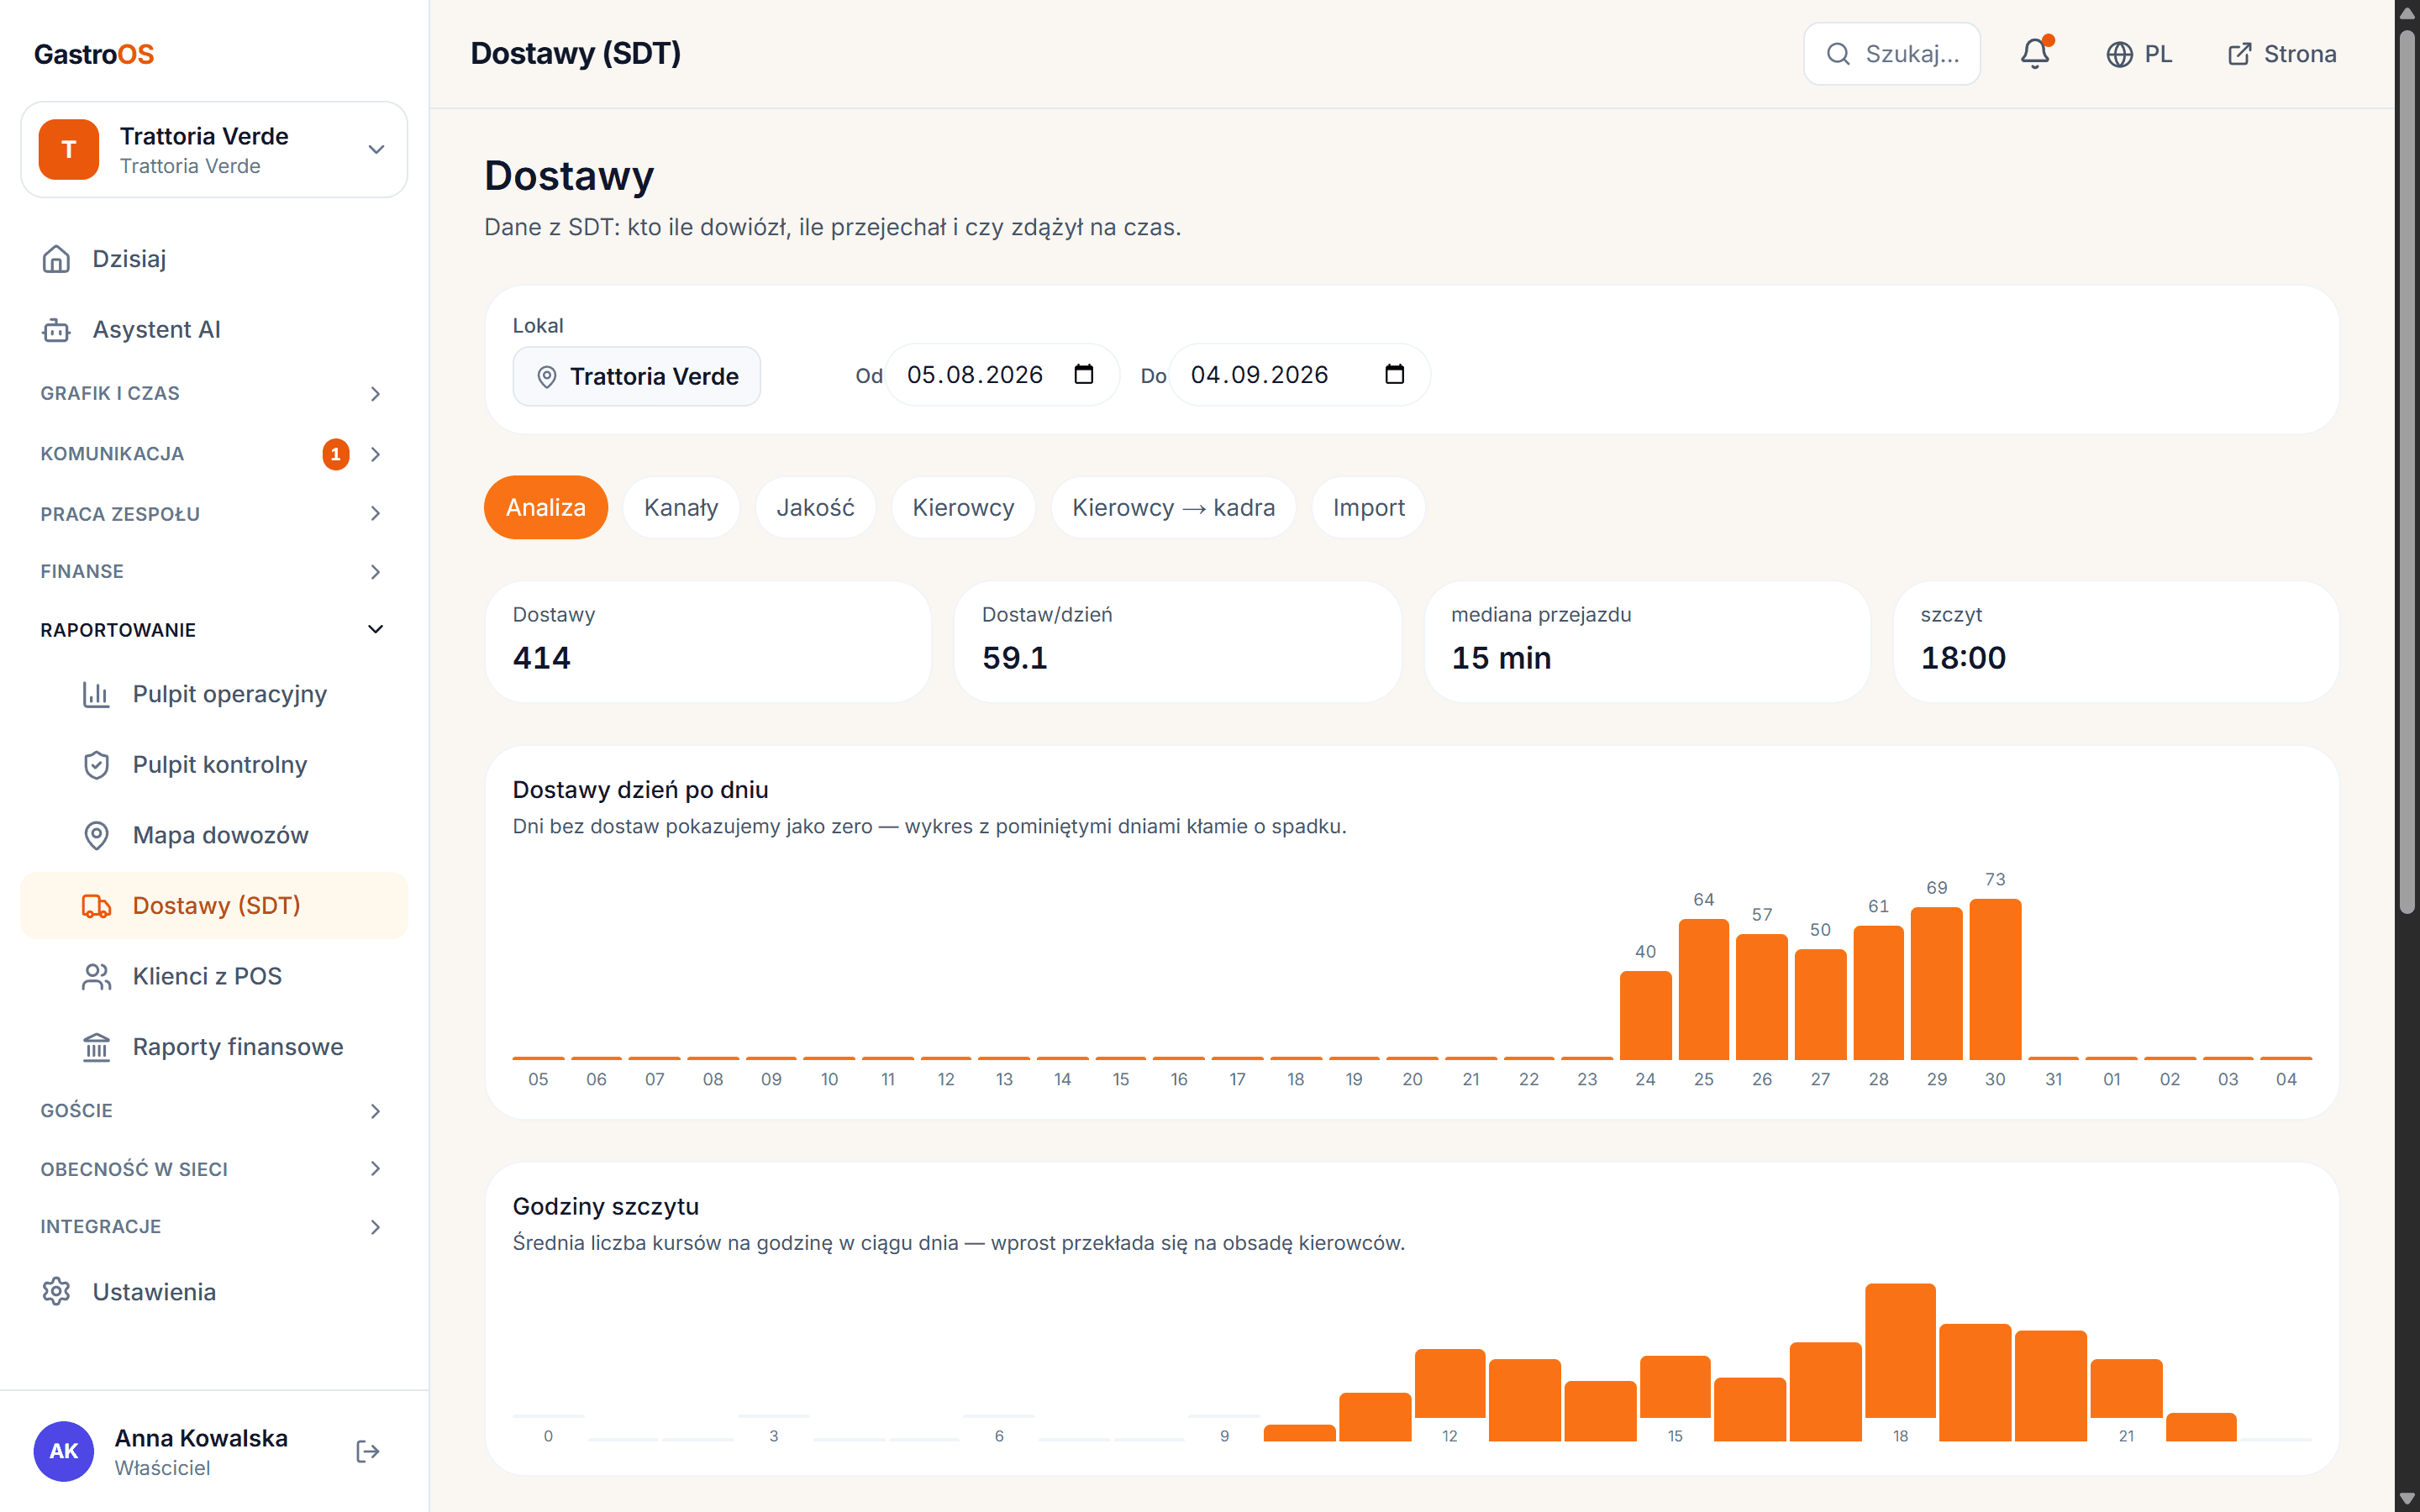Open the Import tab
This screenshot has width=2420, height=1512.
(x=1368, y=508)
